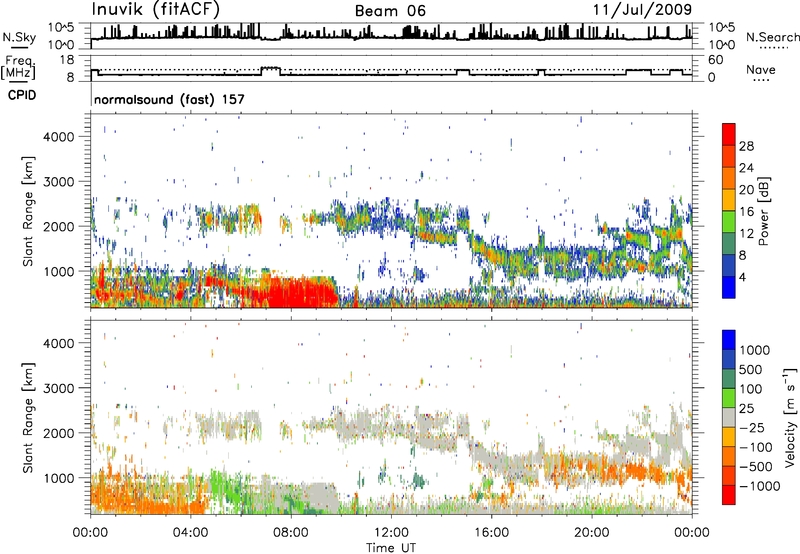Click the red high-power patch near 08:00
Viewport: 800px width, 554px height.
301,292
